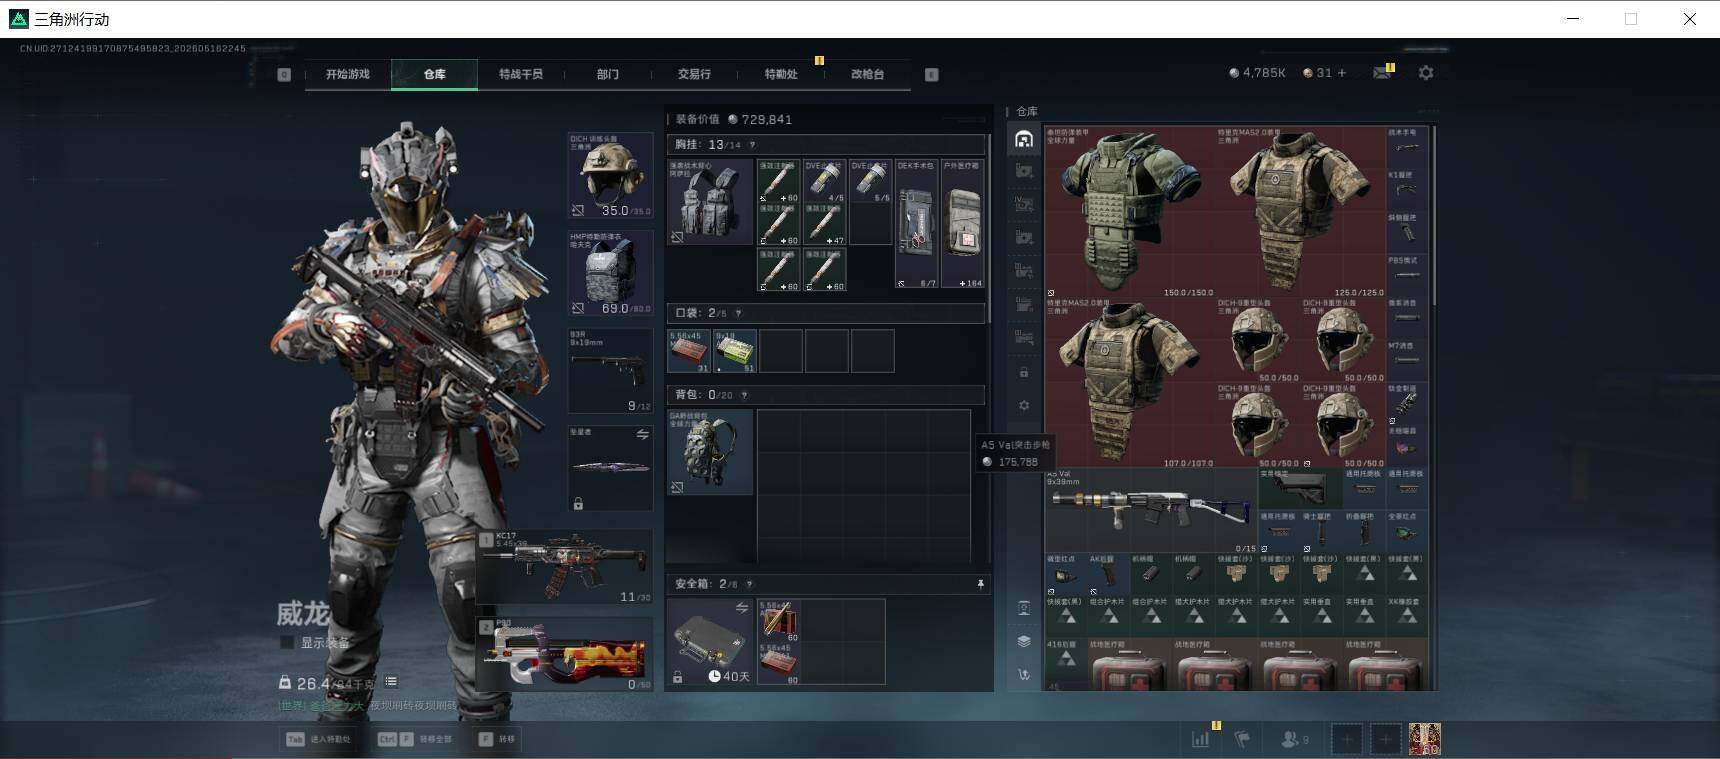Click the sort icon at storage sidebar bottom
The width and height of the screenshot is (1720, 759).
pos(1023,675)
